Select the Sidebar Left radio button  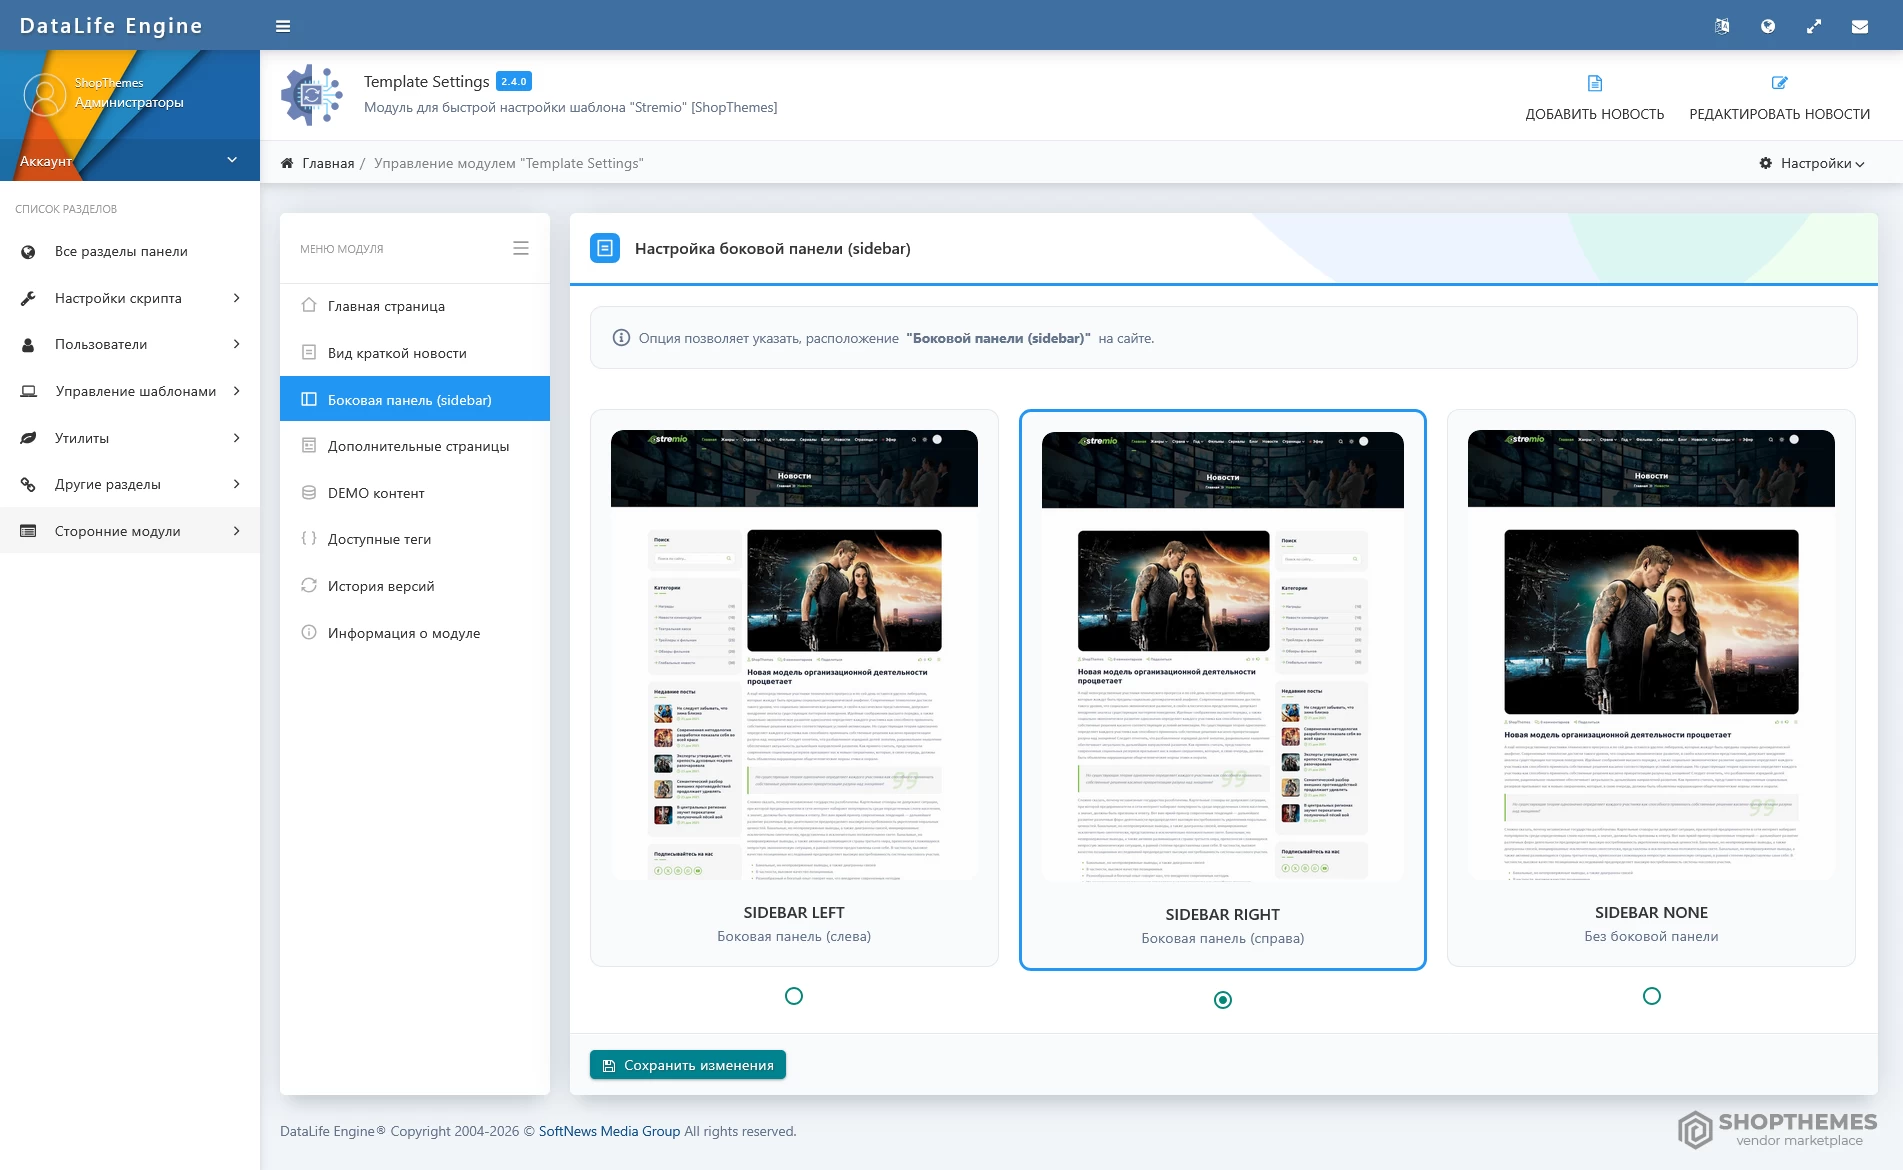[x=794, y=996]
